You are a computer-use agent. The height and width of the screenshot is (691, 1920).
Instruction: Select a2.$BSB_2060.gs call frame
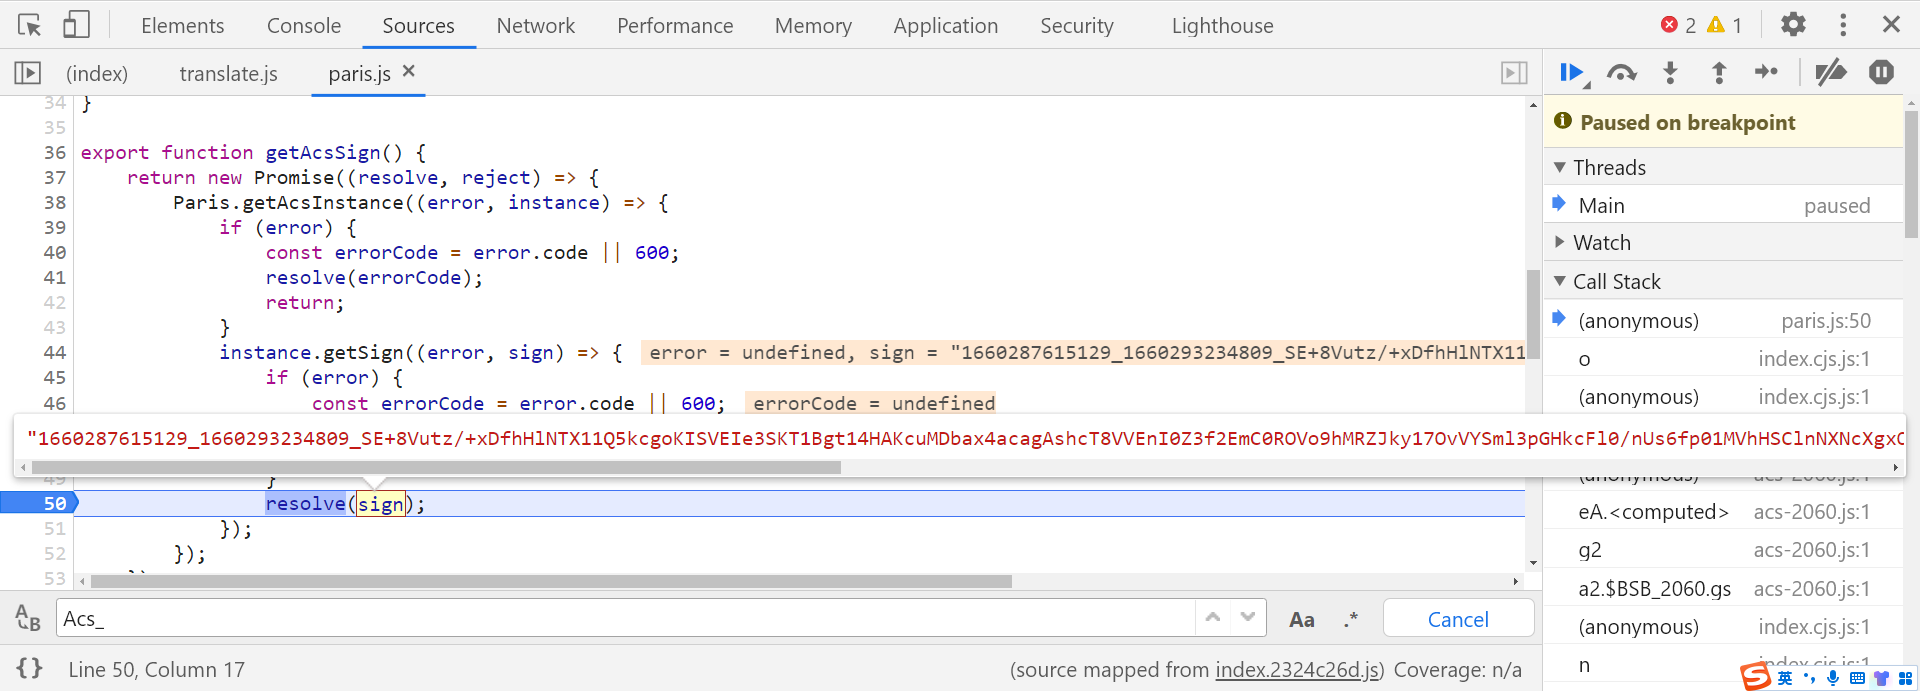pos(1724,588)
